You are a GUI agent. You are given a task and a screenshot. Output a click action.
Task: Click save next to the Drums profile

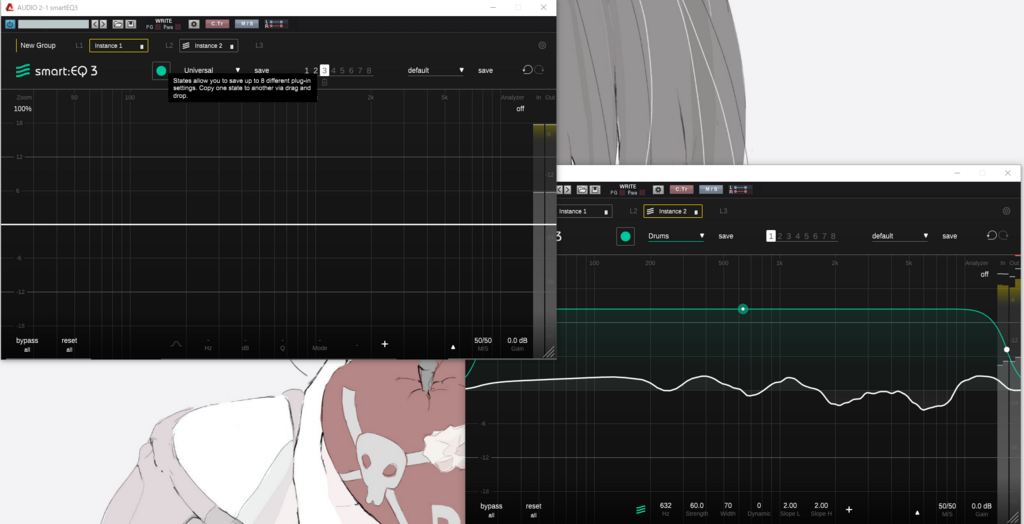tap(726, 236)
